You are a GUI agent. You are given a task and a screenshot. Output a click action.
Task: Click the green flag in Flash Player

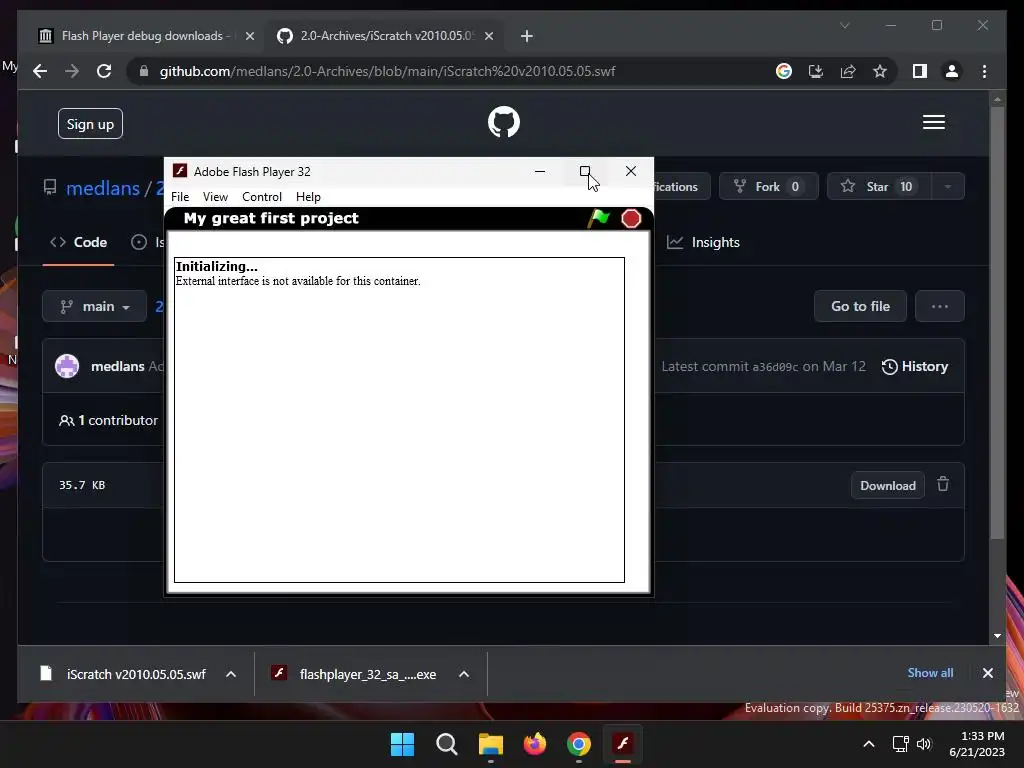599,218
